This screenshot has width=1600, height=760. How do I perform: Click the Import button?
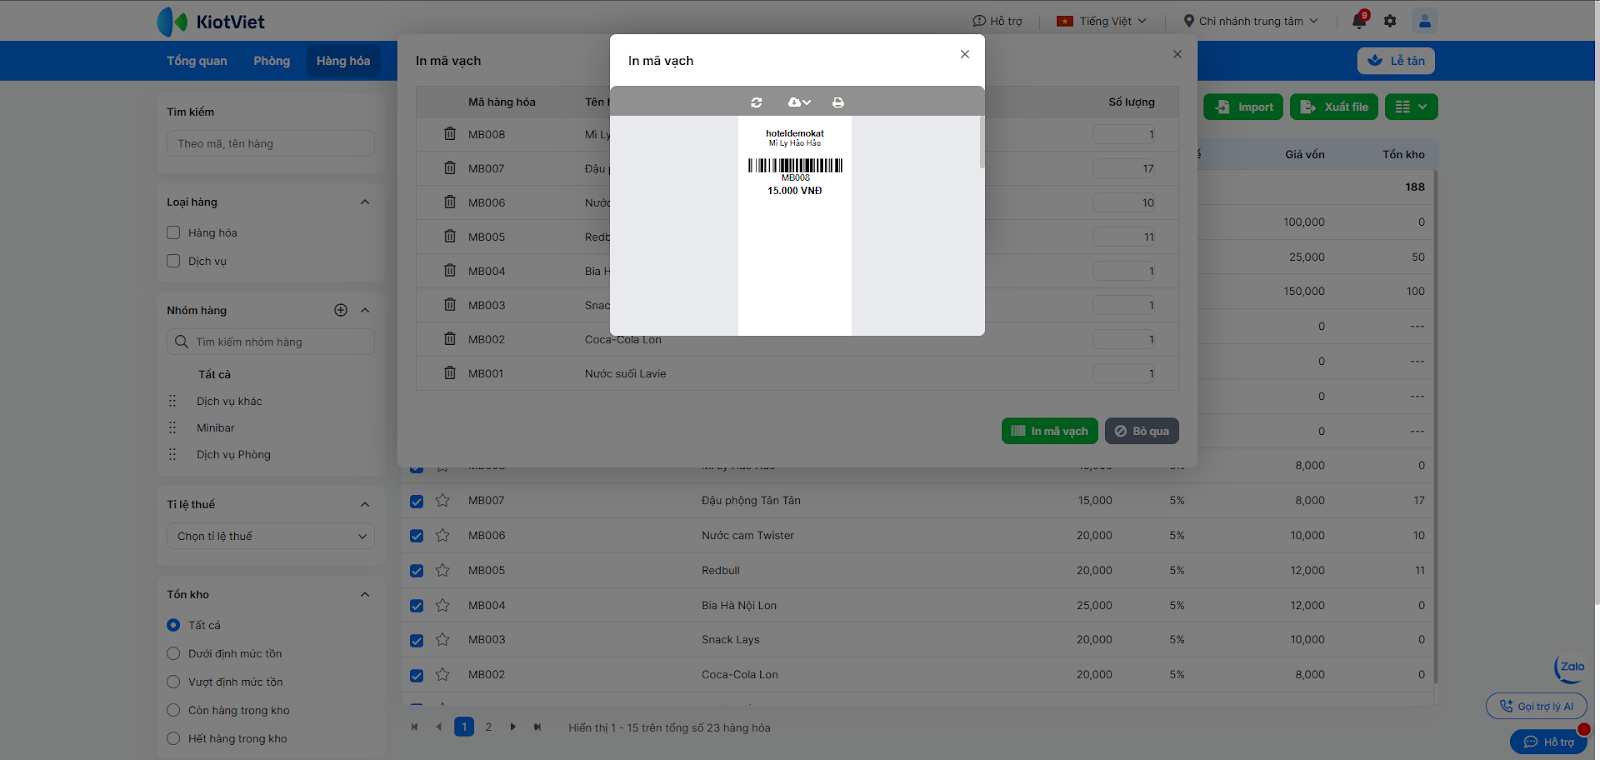click(x=1244, y=107)
